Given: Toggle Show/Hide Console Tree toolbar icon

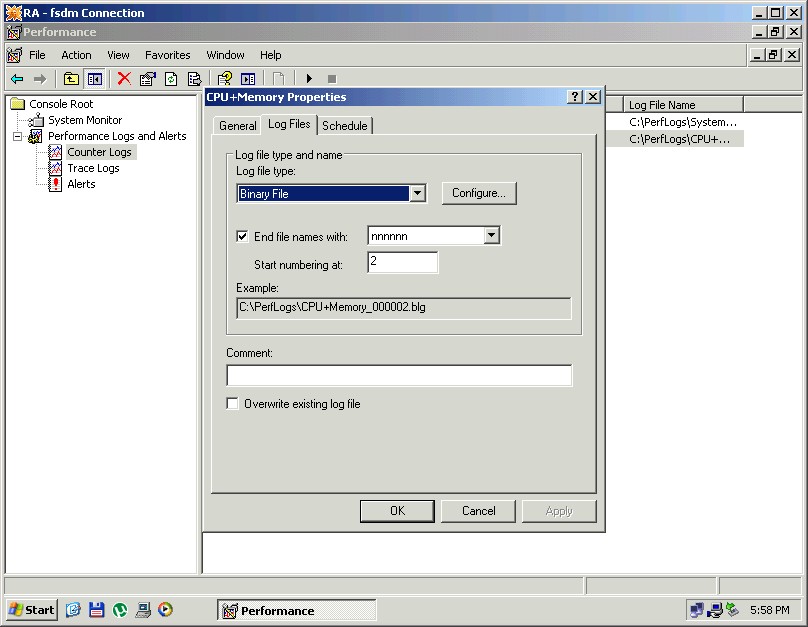Looking at the screenshot, I should pyautogui.click(x=94, y=79).
